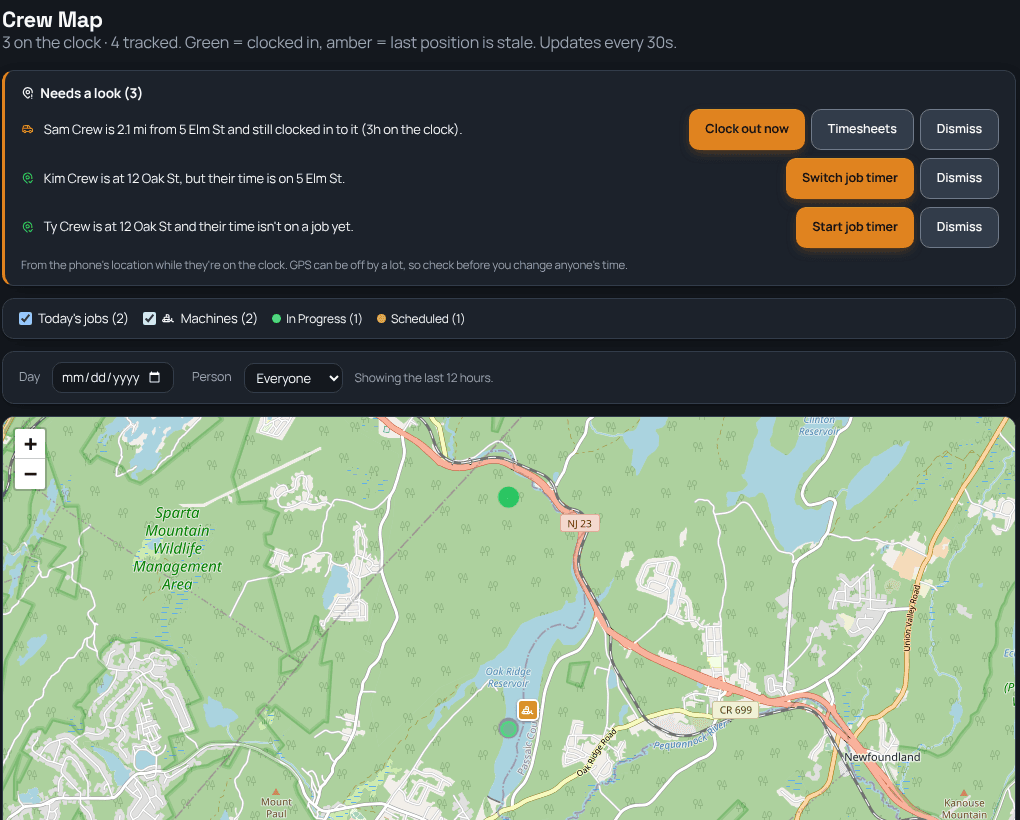Zoom out on the map
The height and width of the screenshot is (820, 1020).
point(30,474)
